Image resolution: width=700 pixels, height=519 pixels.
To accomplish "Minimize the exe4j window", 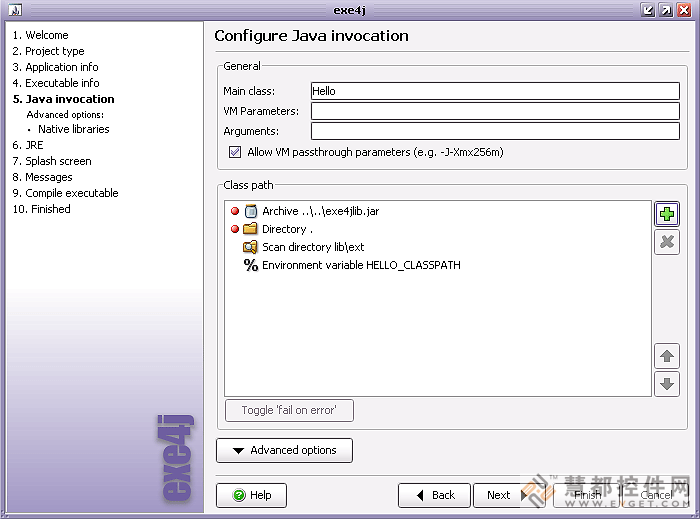I will pyautogui.click(x=647, y=10).
